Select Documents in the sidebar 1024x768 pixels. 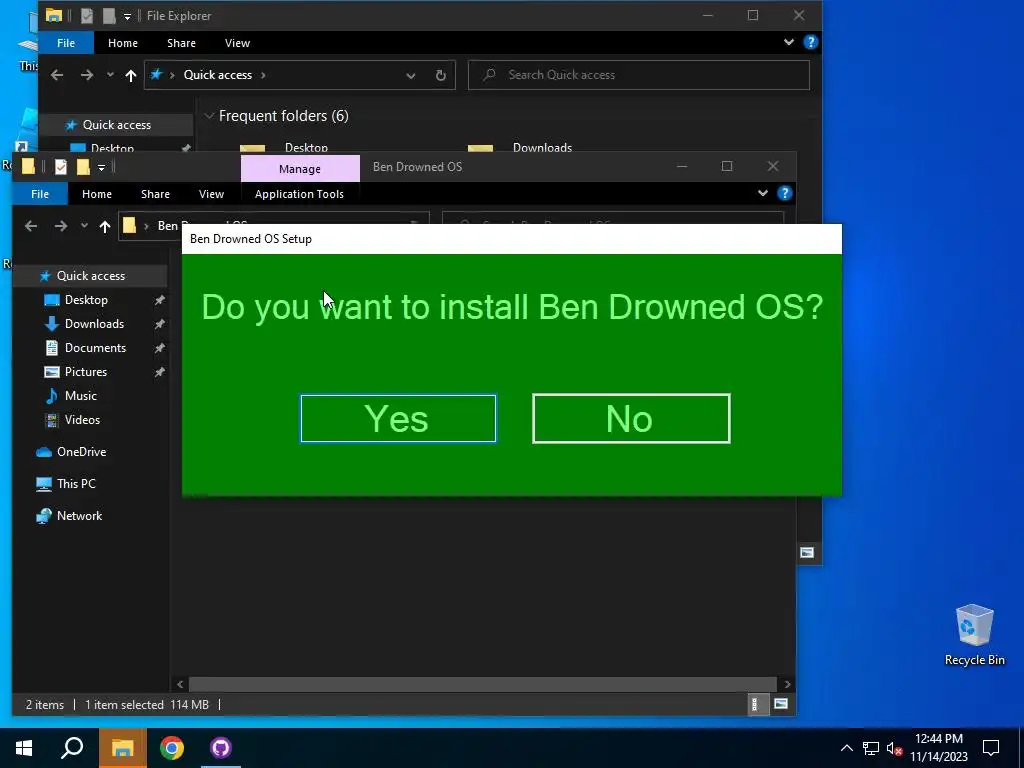(95, 348)
